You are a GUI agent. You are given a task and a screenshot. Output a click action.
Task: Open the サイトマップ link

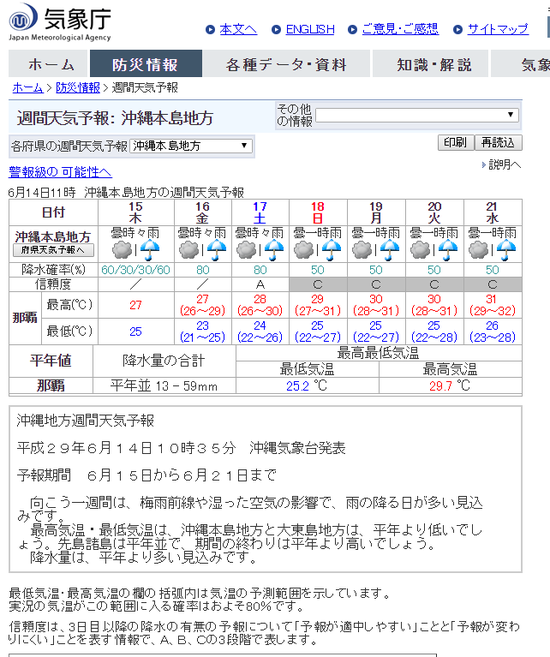point(498,29)
